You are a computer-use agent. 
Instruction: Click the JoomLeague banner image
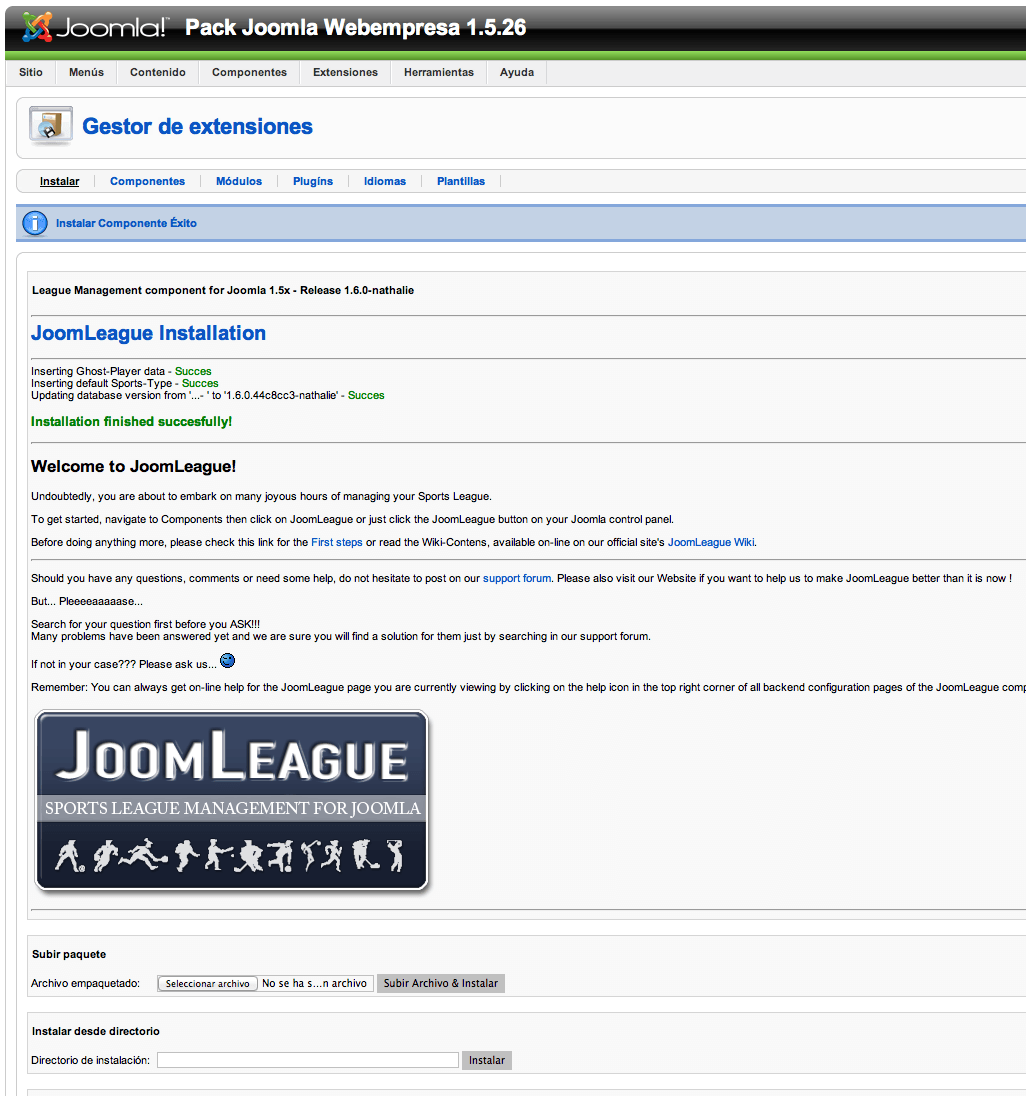(x=231, y=800)
